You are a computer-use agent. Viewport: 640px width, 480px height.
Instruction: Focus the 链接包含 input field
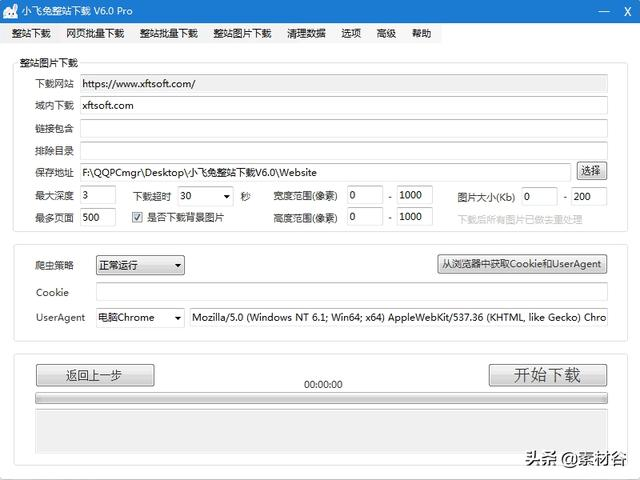coord(344,129)
